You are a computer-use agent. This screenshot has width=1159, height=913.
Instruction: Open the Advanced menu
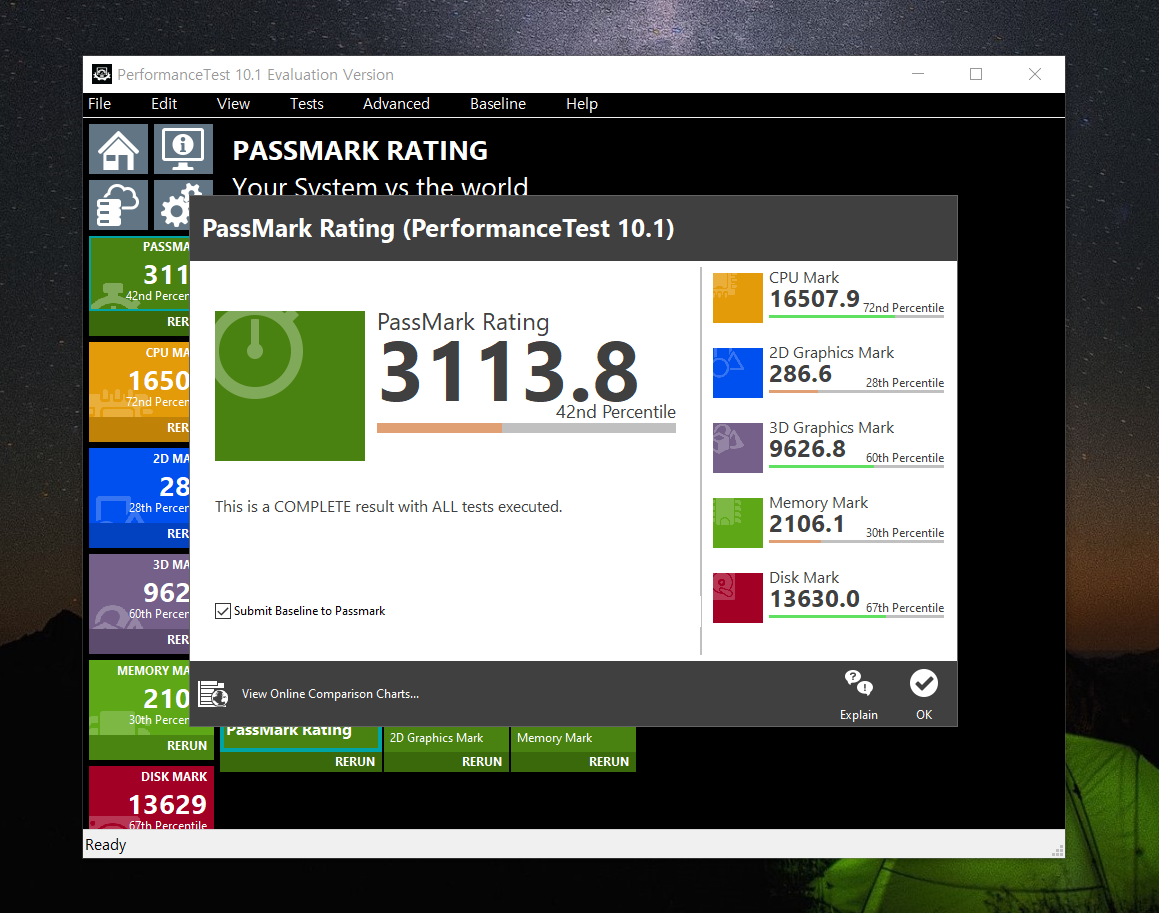click(x=396, y=103)
